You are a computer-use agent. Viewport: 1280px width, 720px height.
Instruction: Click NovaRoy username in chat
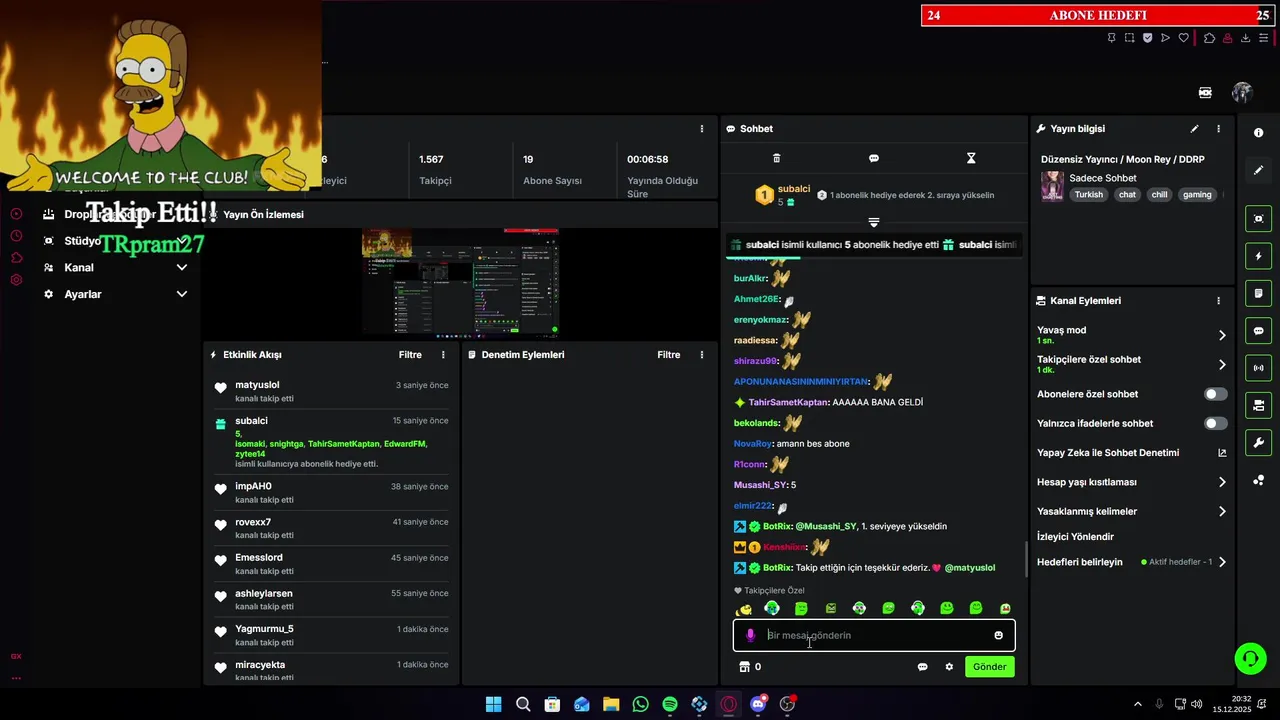[x=753, y=444]
